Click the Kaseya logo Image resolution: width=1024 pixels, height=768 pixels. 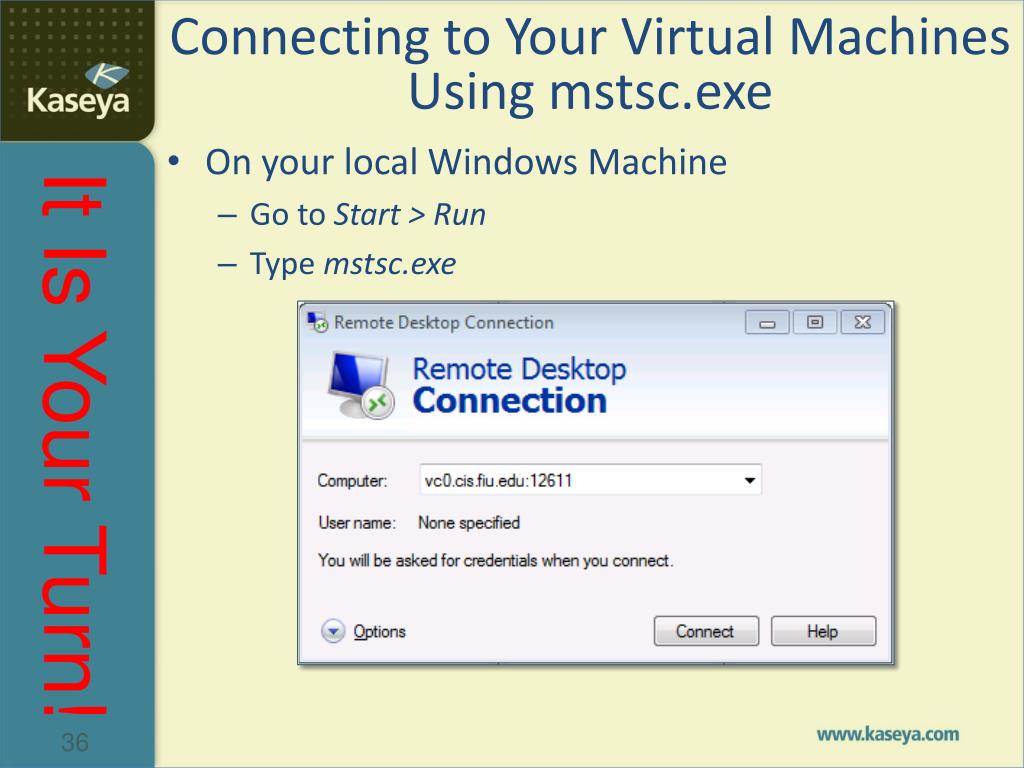click(78, 90)
